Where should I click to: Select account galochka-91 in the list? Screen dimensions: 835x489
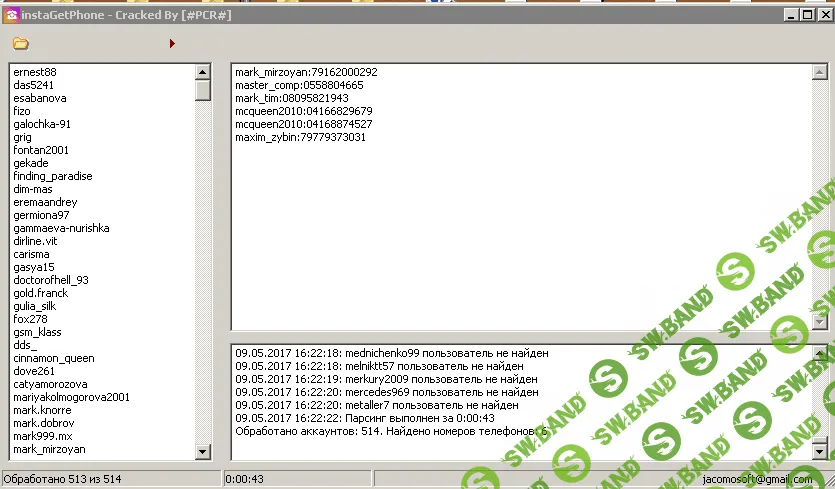tap(42, 124)
